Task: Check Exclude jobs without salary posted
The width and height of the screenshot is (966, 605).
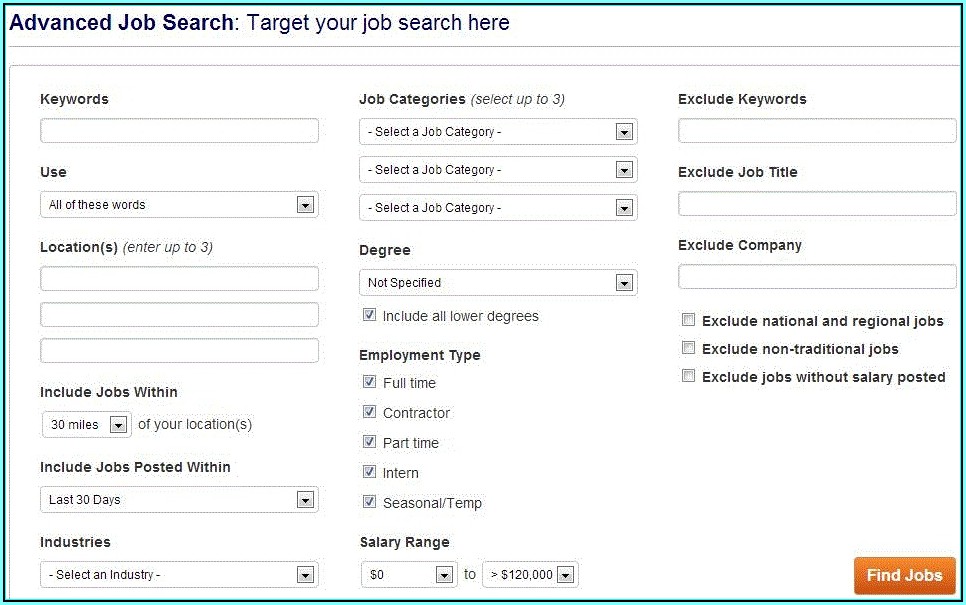Action: 688,376
